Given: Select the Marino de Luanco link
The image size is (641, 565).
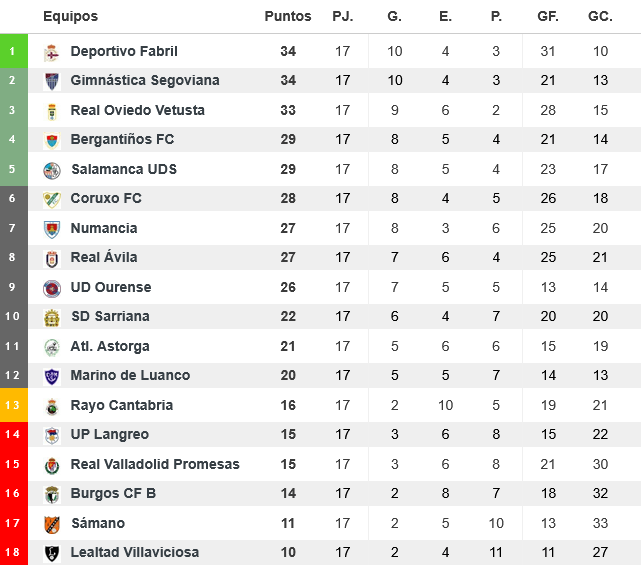Looking at the screenshot, I should point(130,376).
